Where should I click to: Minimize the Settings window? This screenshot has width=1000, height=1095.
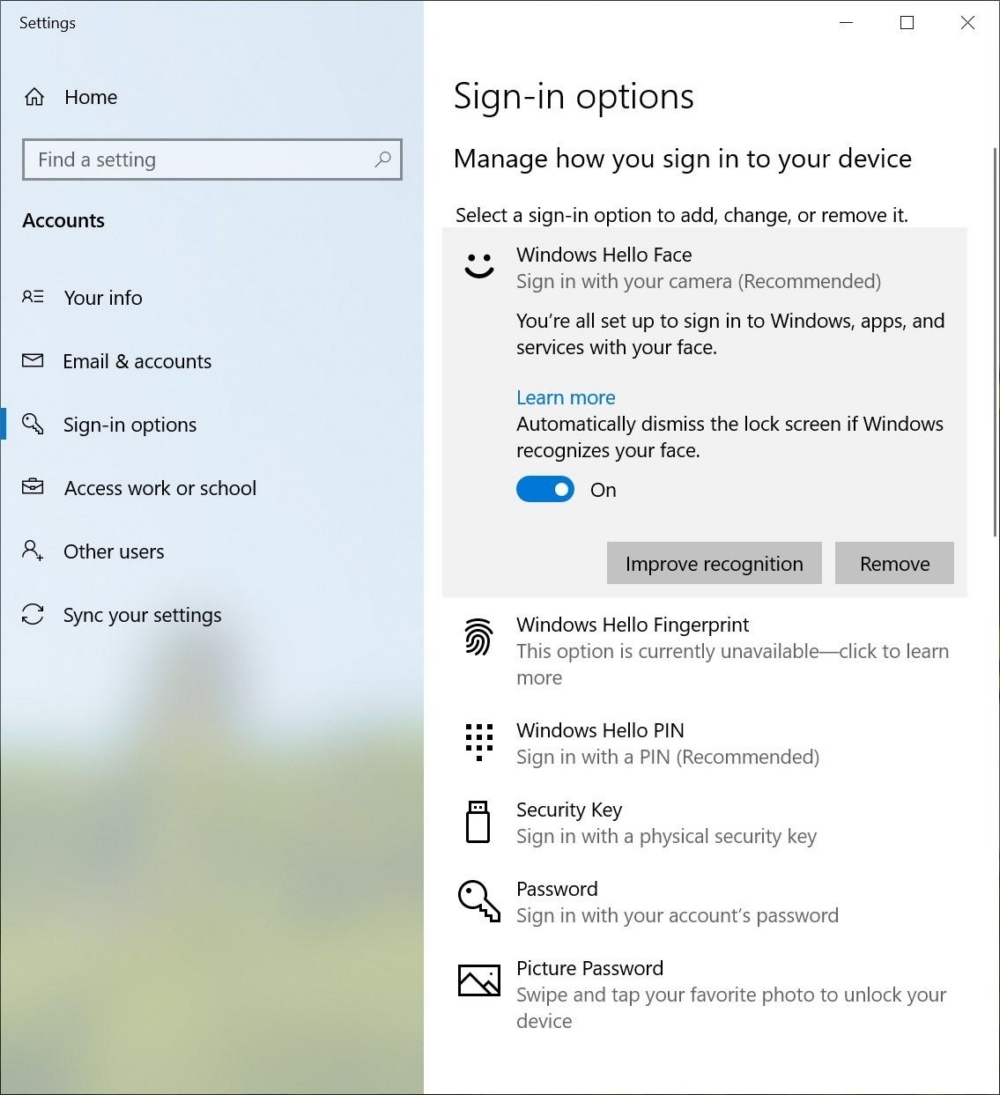(846, 22)
